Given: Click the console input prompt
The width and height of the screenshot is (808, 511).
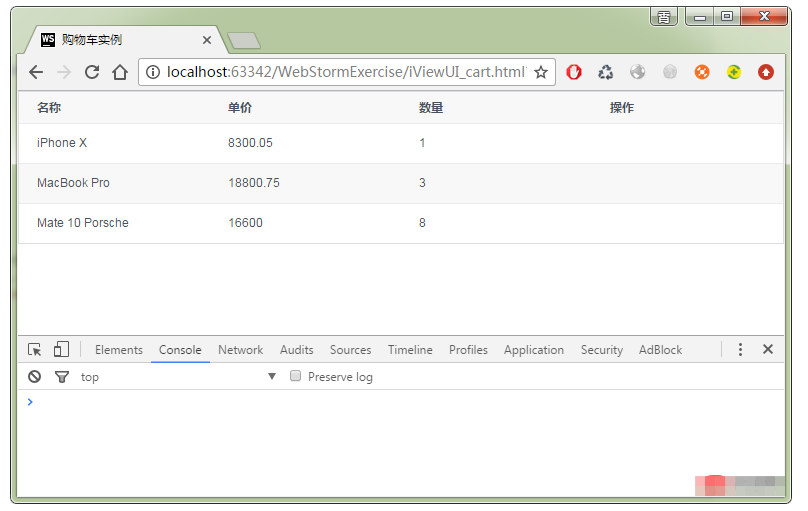Looking at the screenshot, I should (402, 402).
